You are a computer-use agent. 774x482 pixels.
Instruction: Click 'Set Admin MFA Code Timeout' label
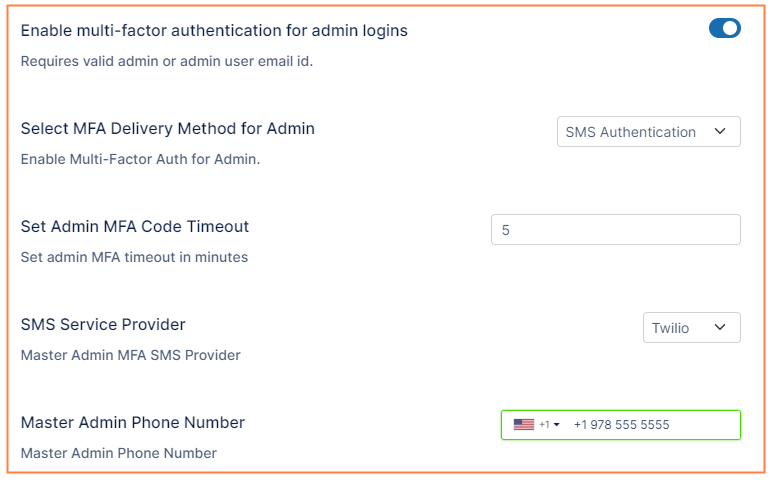coord(135,226)
